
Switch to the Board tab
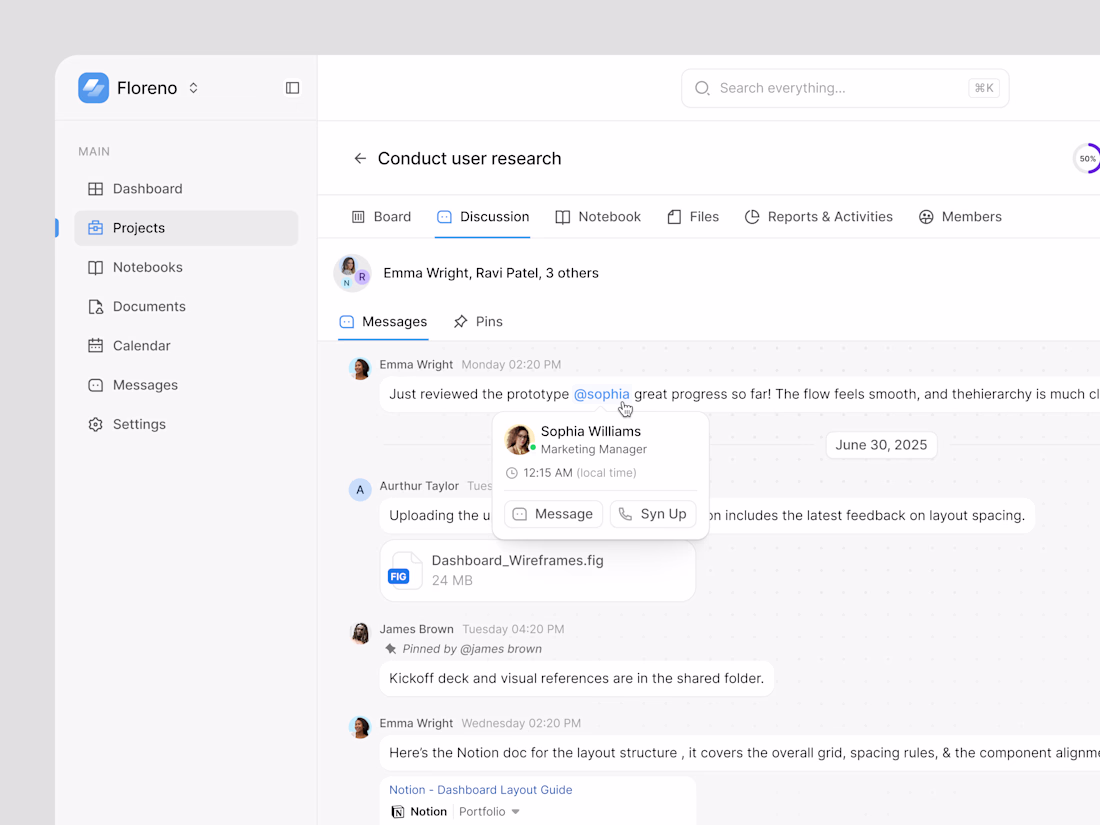[x=381, y=217]
